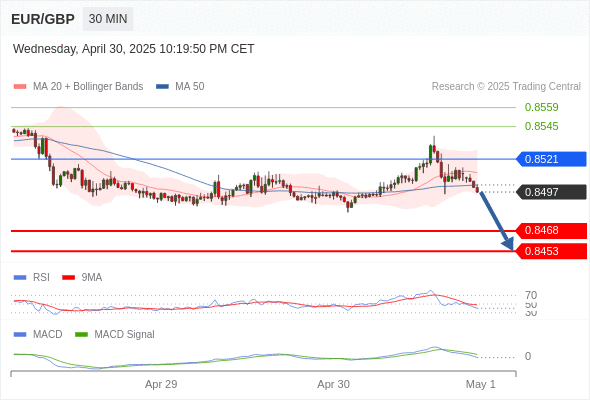Click the MA 50 legend swatch
The width and height of the screenshot is (590, 400).
tap(162, 87)
